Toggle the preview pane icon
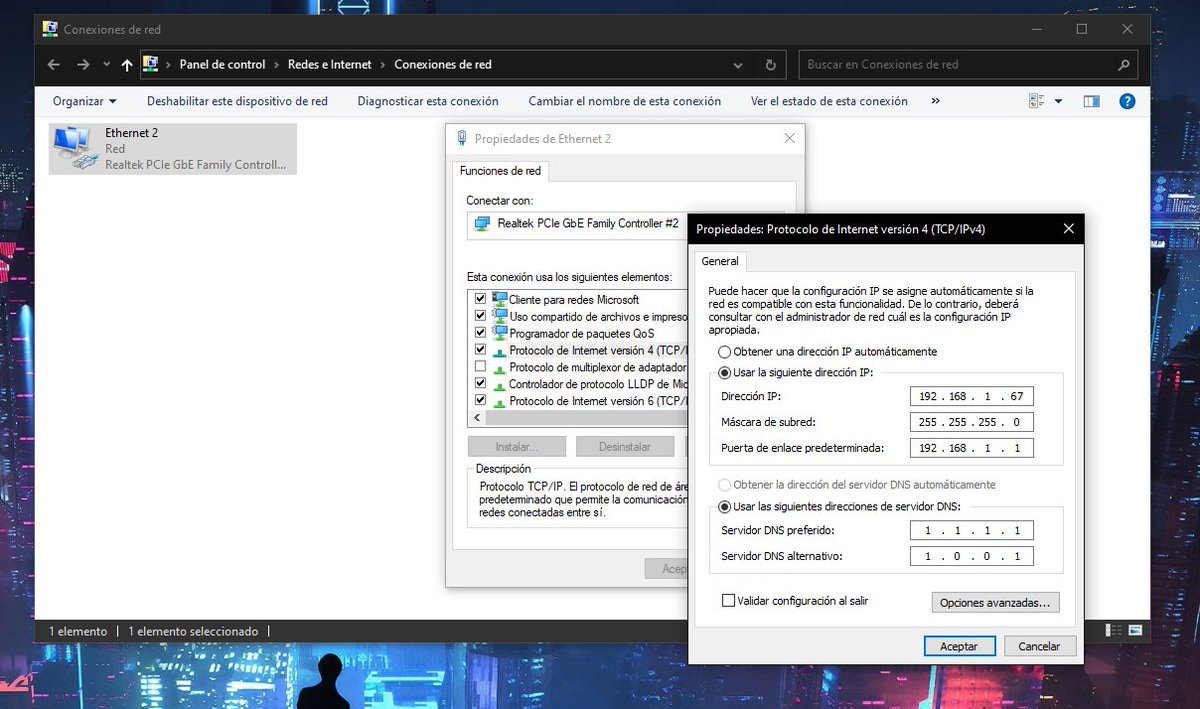The width and height of the screenshot is (1200, 709). click(1091, 101)
